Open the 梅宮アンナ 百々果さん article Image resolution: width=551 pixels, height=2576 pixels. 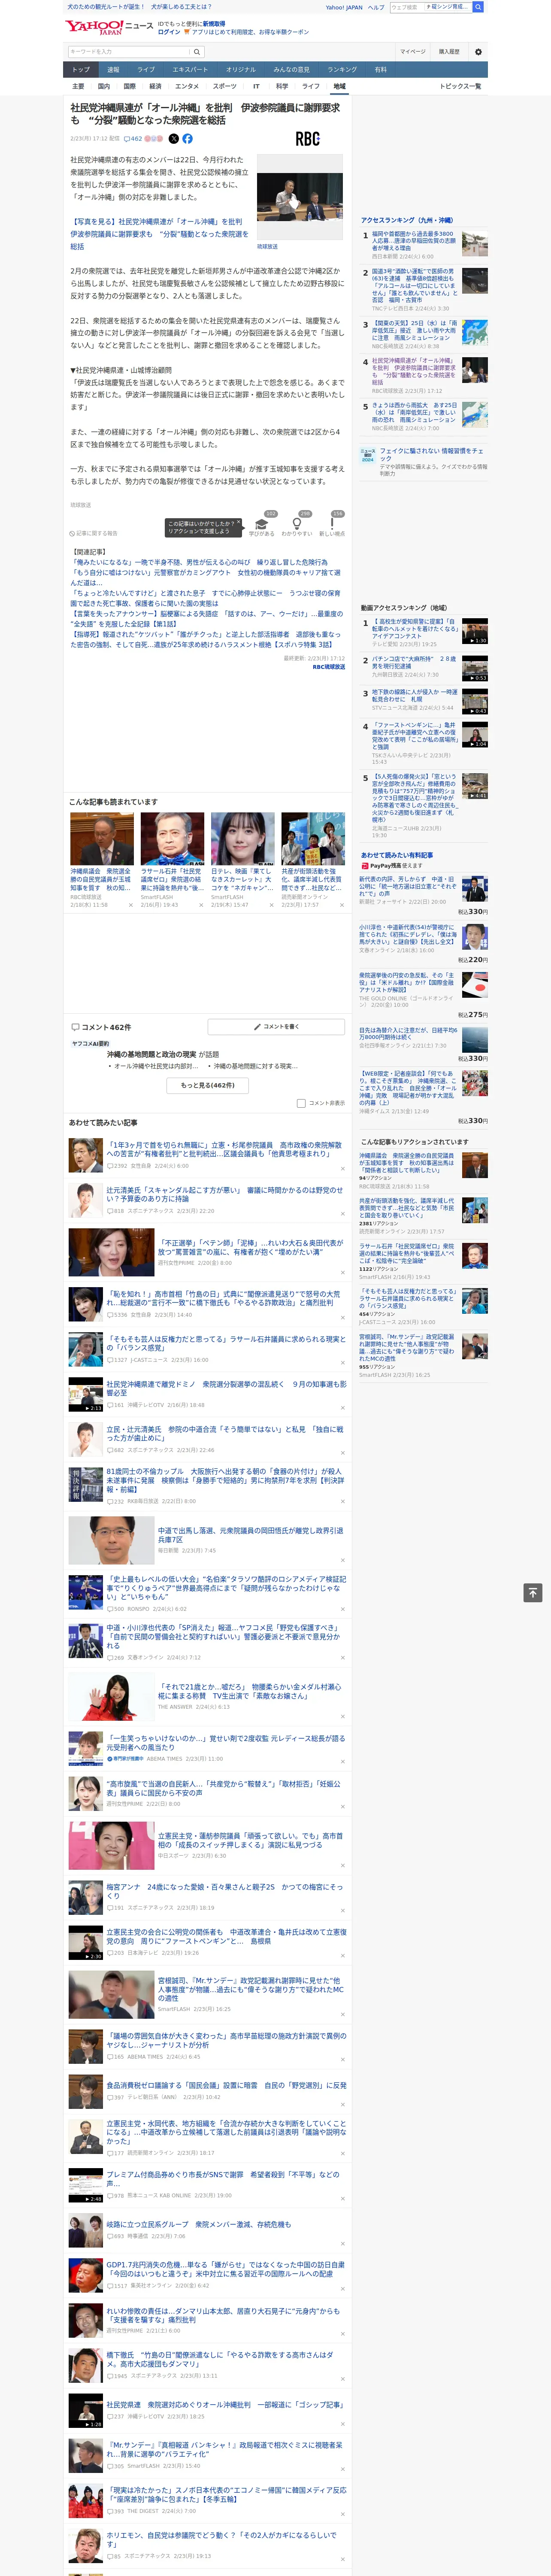[225, 1891]
